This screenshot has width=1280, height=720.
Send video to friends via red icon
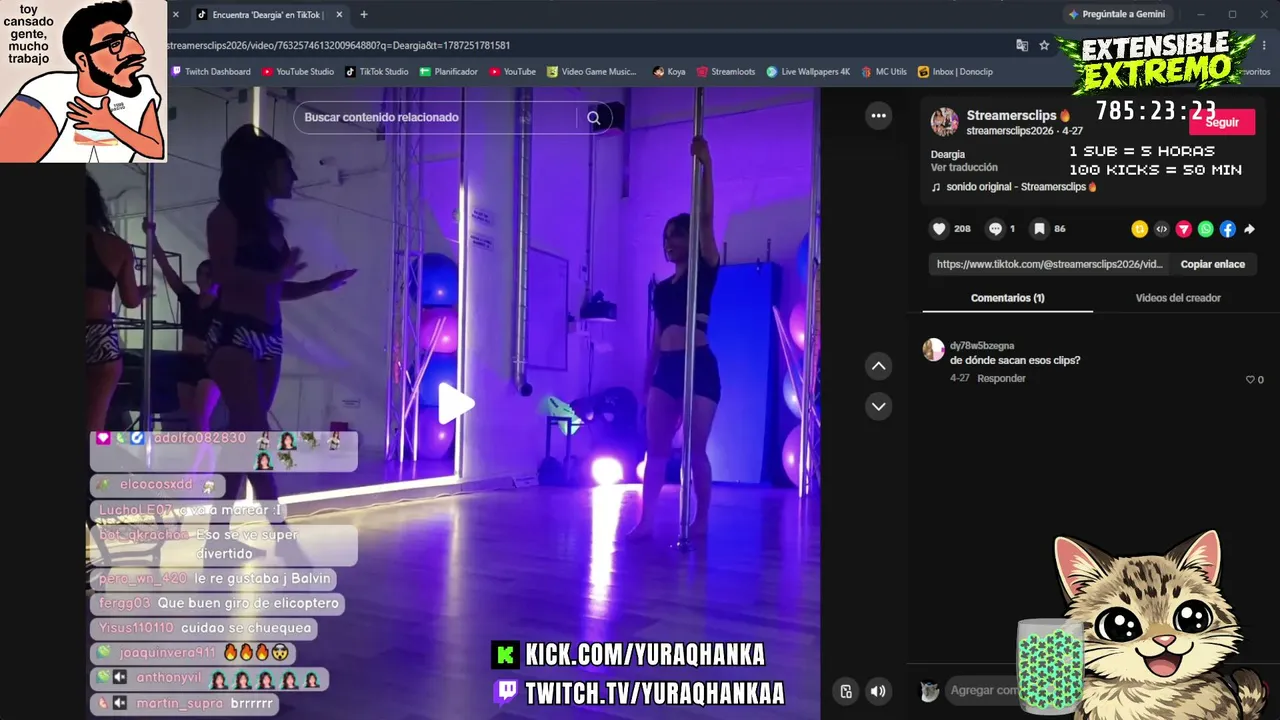[x=1183, y=229]
